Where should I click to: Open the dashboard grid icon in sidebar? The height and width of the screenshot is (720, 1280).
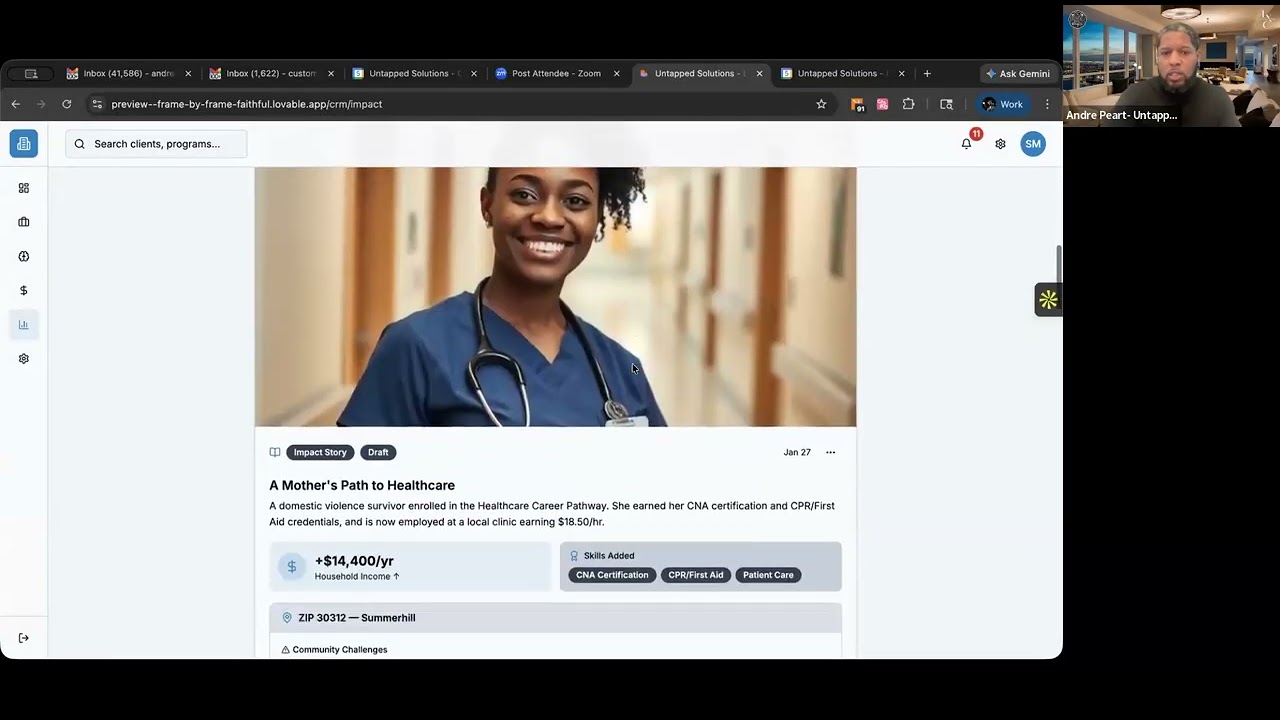(24, 188)
